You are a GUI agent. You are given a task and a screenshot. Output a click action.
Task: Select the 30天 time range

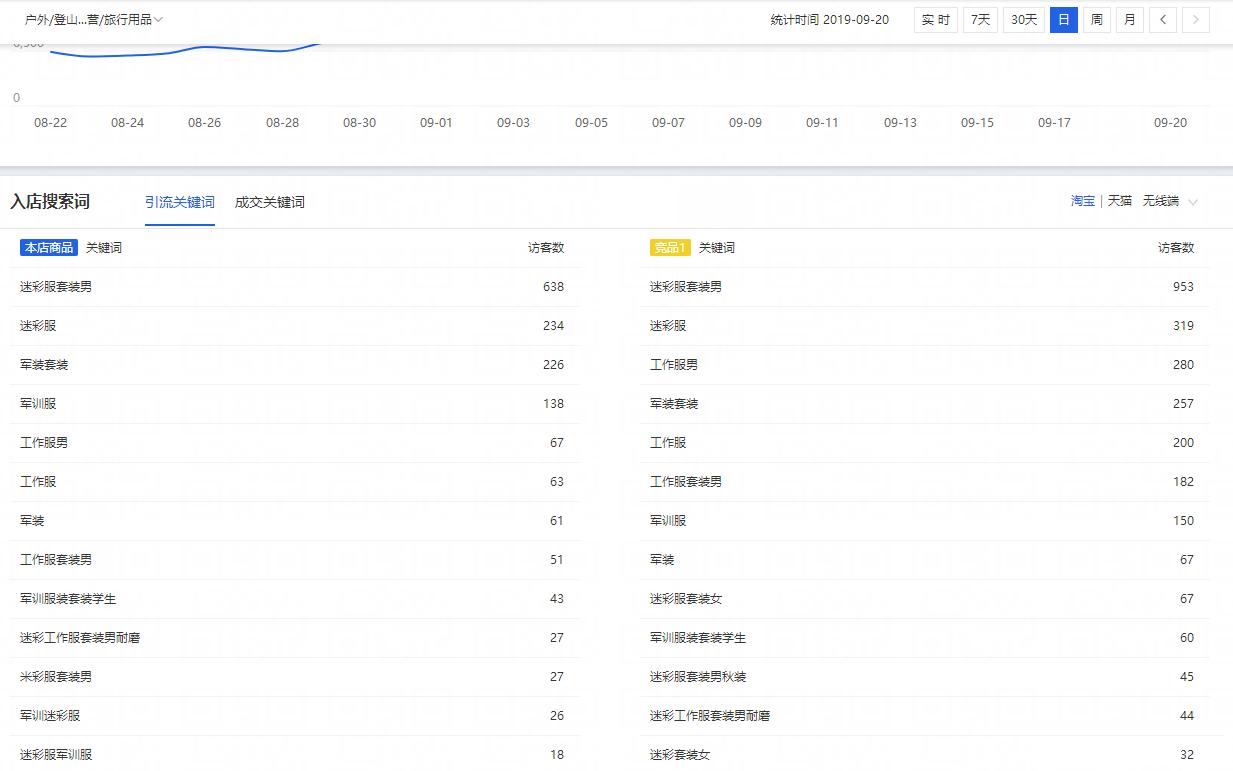click(1023, 19)
